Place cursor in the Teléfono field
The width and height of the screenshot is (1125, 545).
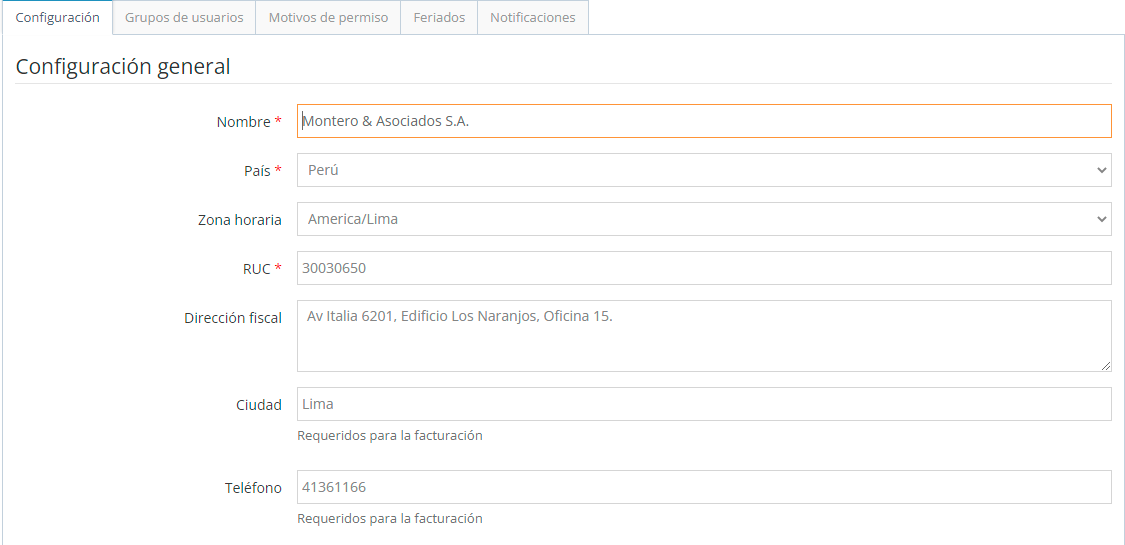[x=704, y=487]
